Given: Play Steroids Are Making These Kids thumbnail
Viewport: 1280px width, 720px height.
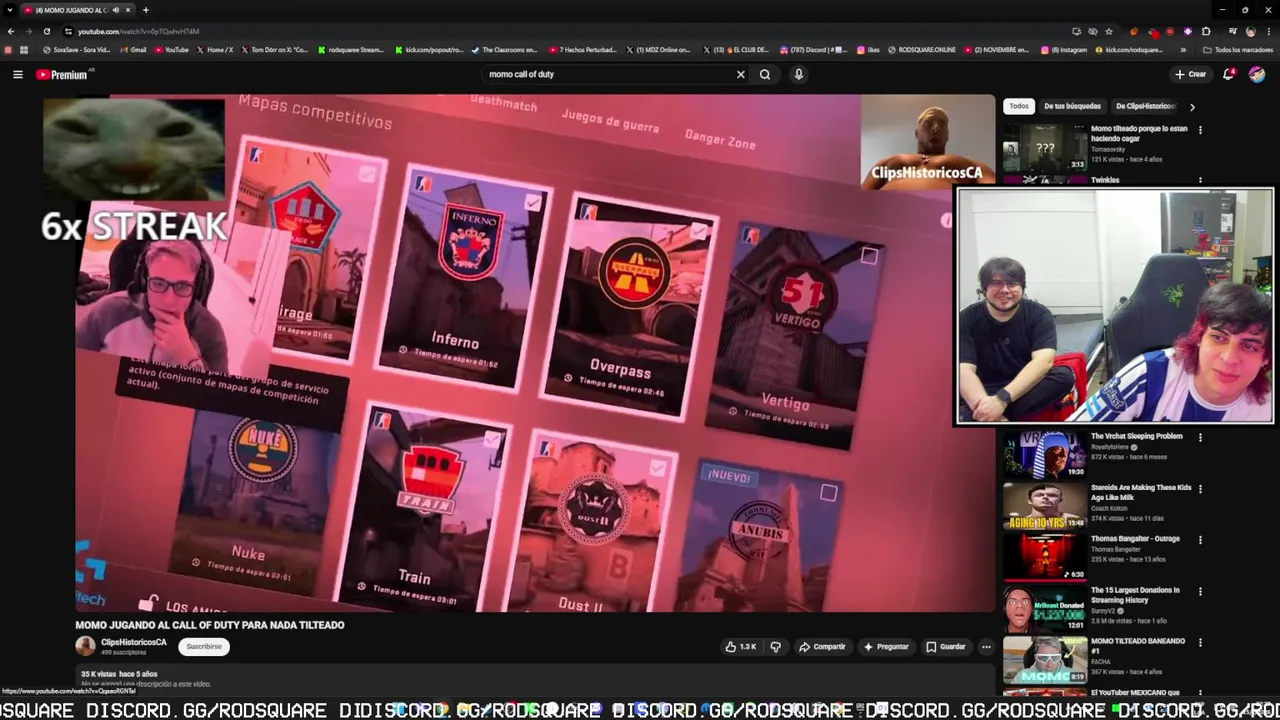Looking at the screenshot, I should tap(1045, 505).
